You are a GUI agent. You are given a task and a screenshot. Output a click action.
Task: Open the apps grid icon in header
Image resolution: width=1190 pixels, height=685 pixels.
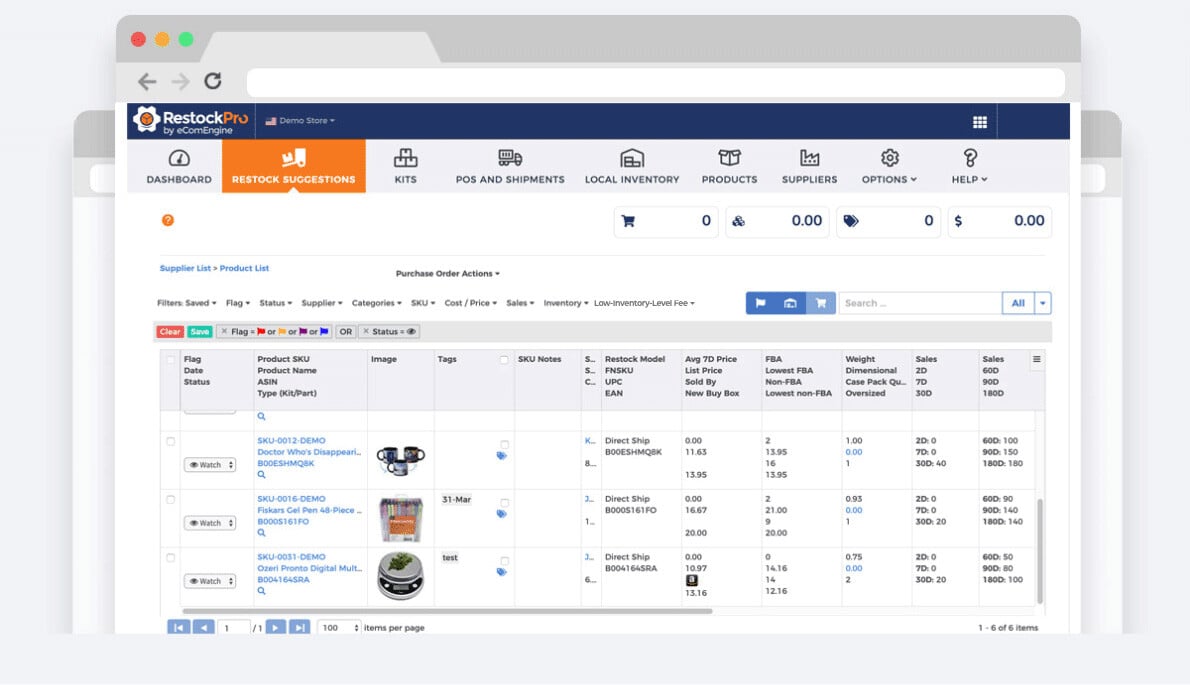tap(979, 122)
